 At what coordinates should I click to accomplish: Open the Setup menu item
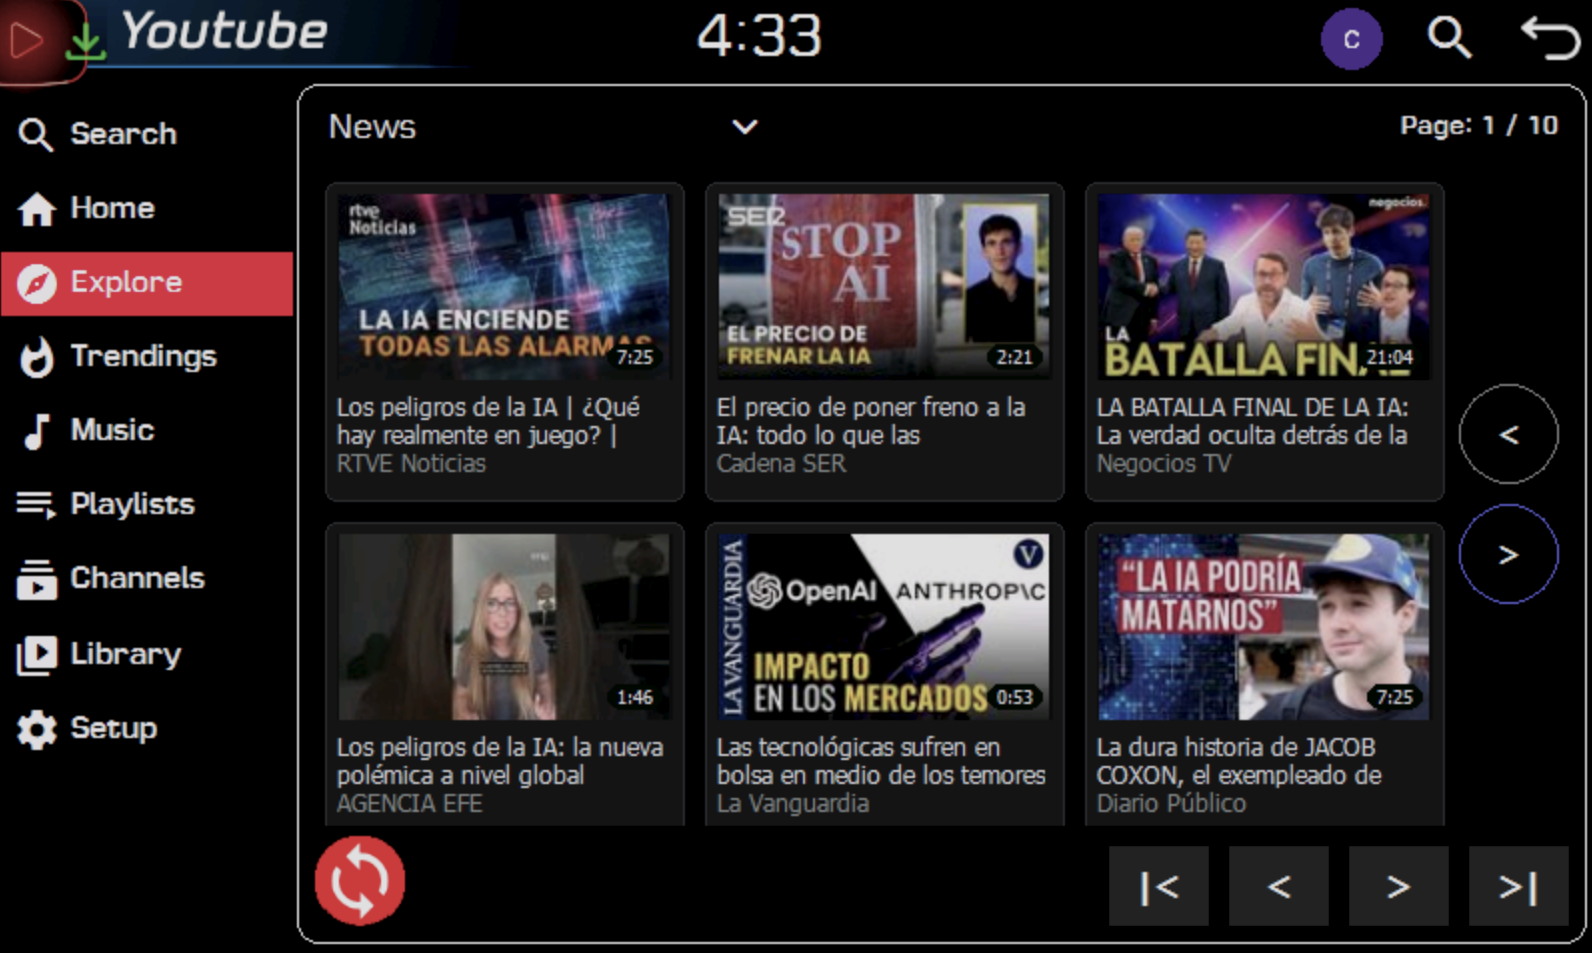(x=147, y=729)
